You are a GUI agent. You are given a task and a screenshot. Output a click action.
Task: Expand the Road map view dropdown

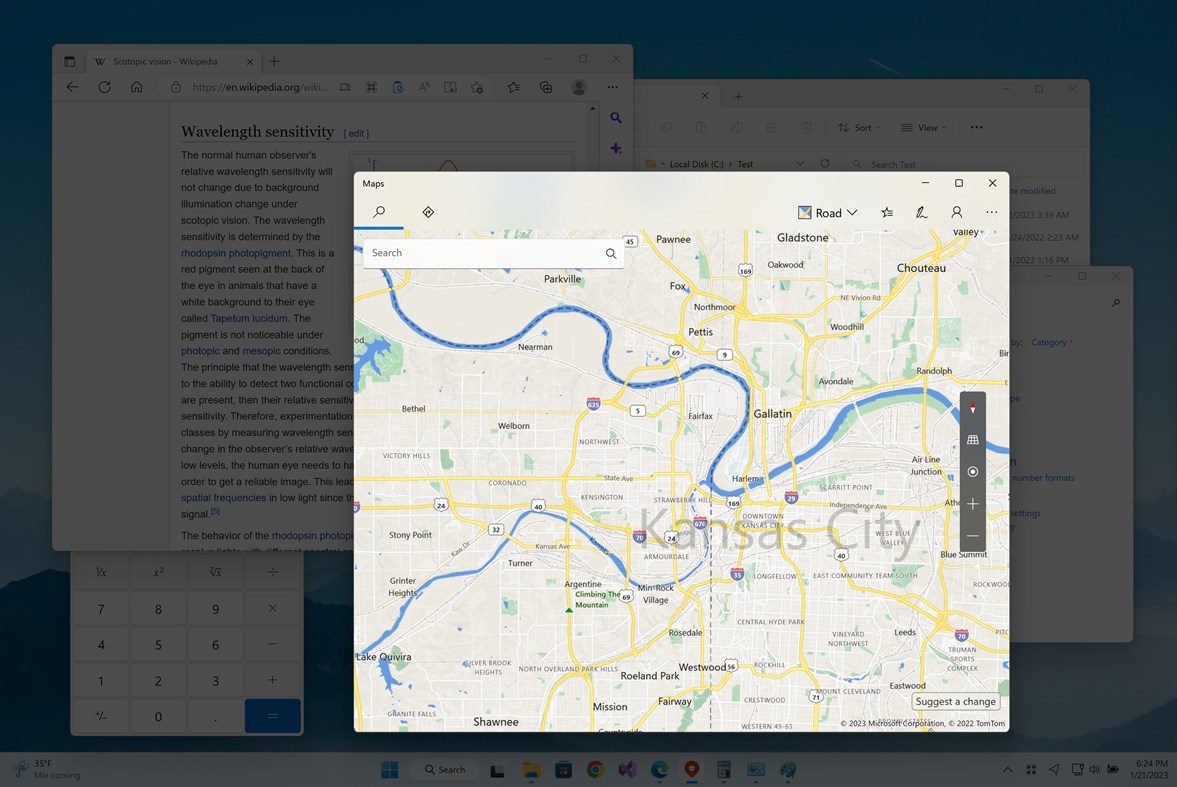827,213
